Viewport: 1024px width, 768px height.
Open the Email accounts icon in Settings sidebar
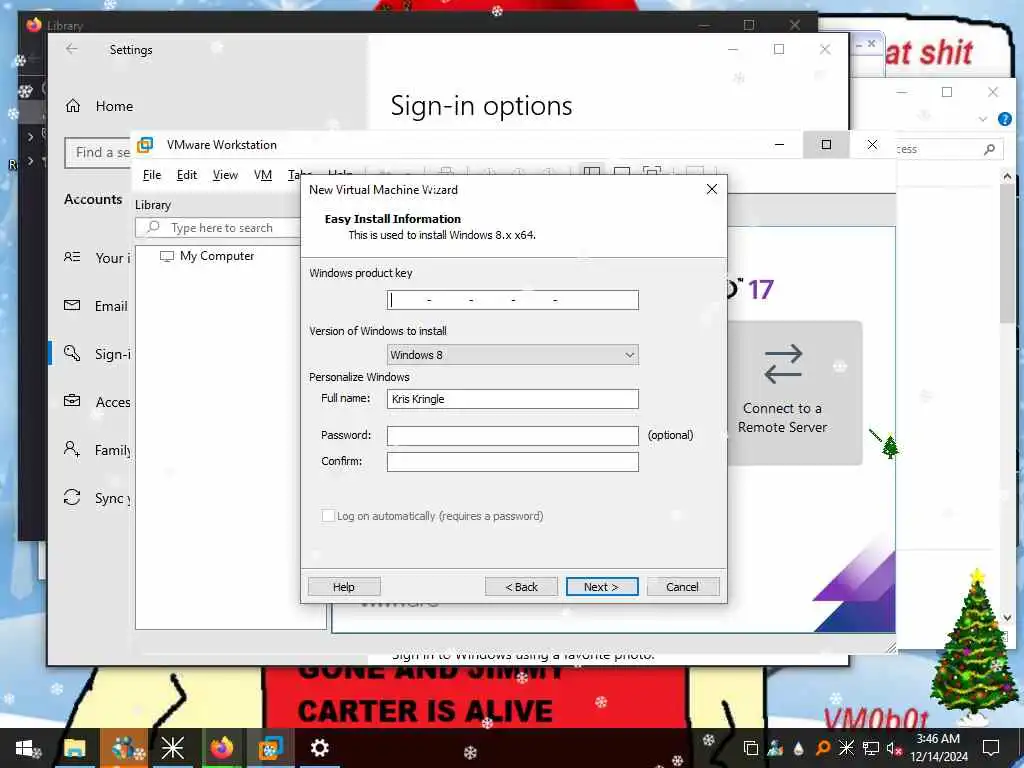pos(72,305)
